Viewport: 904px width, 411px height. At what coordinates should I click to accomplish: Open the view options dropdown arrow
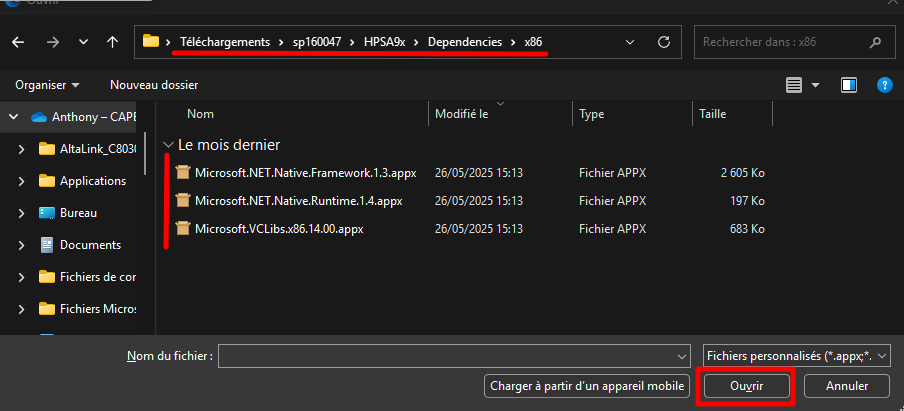coord(815,85)
